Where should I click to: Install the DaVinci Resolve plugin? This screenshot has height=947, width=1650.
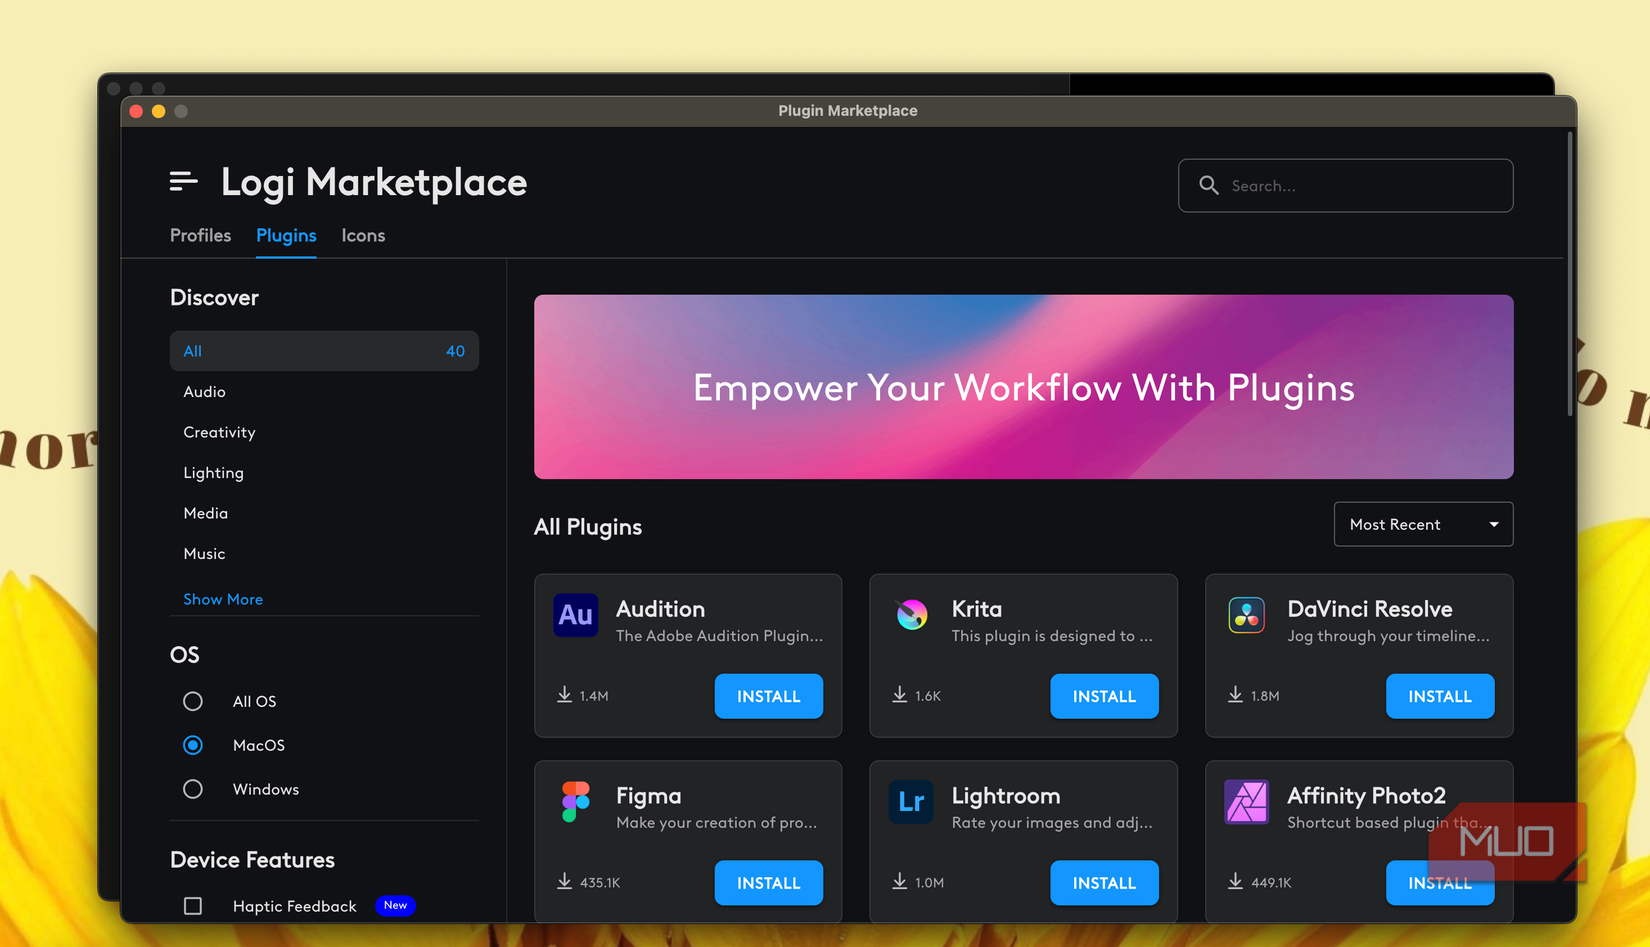point(1440,696)
